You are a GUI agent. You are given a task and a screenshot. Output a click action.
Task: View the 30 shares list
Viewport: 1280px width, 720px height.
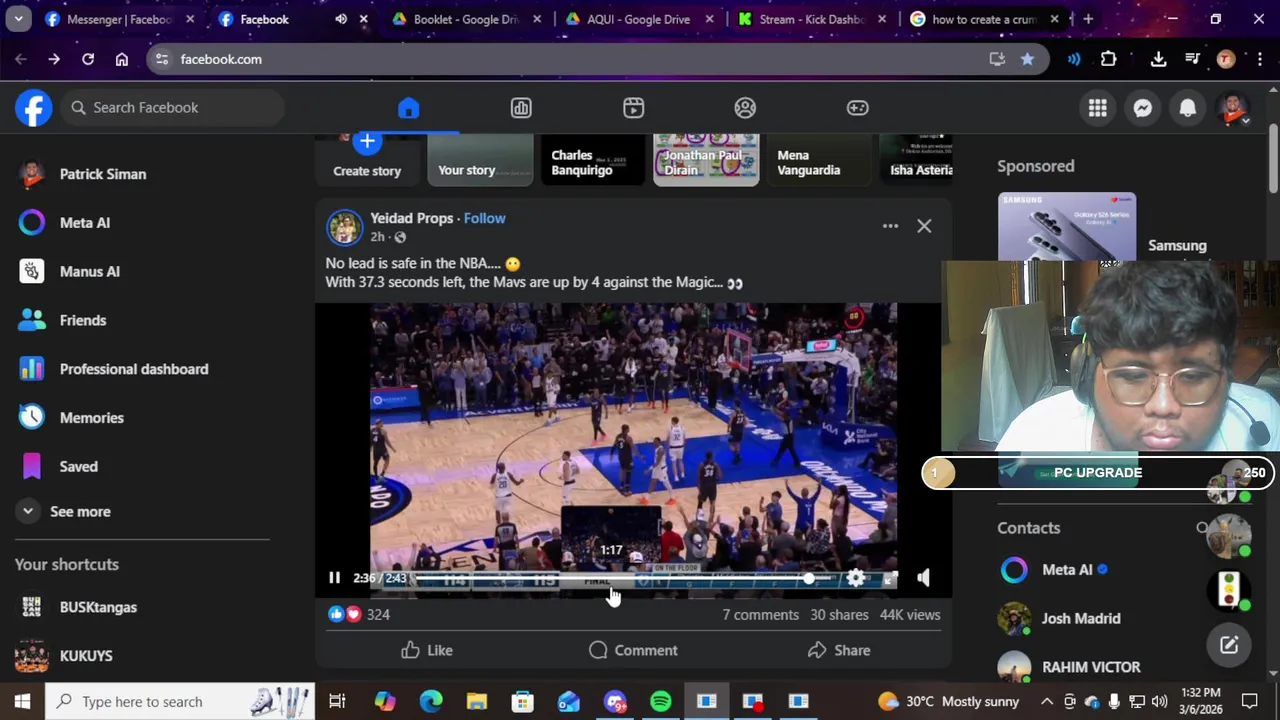coord(839,615)
